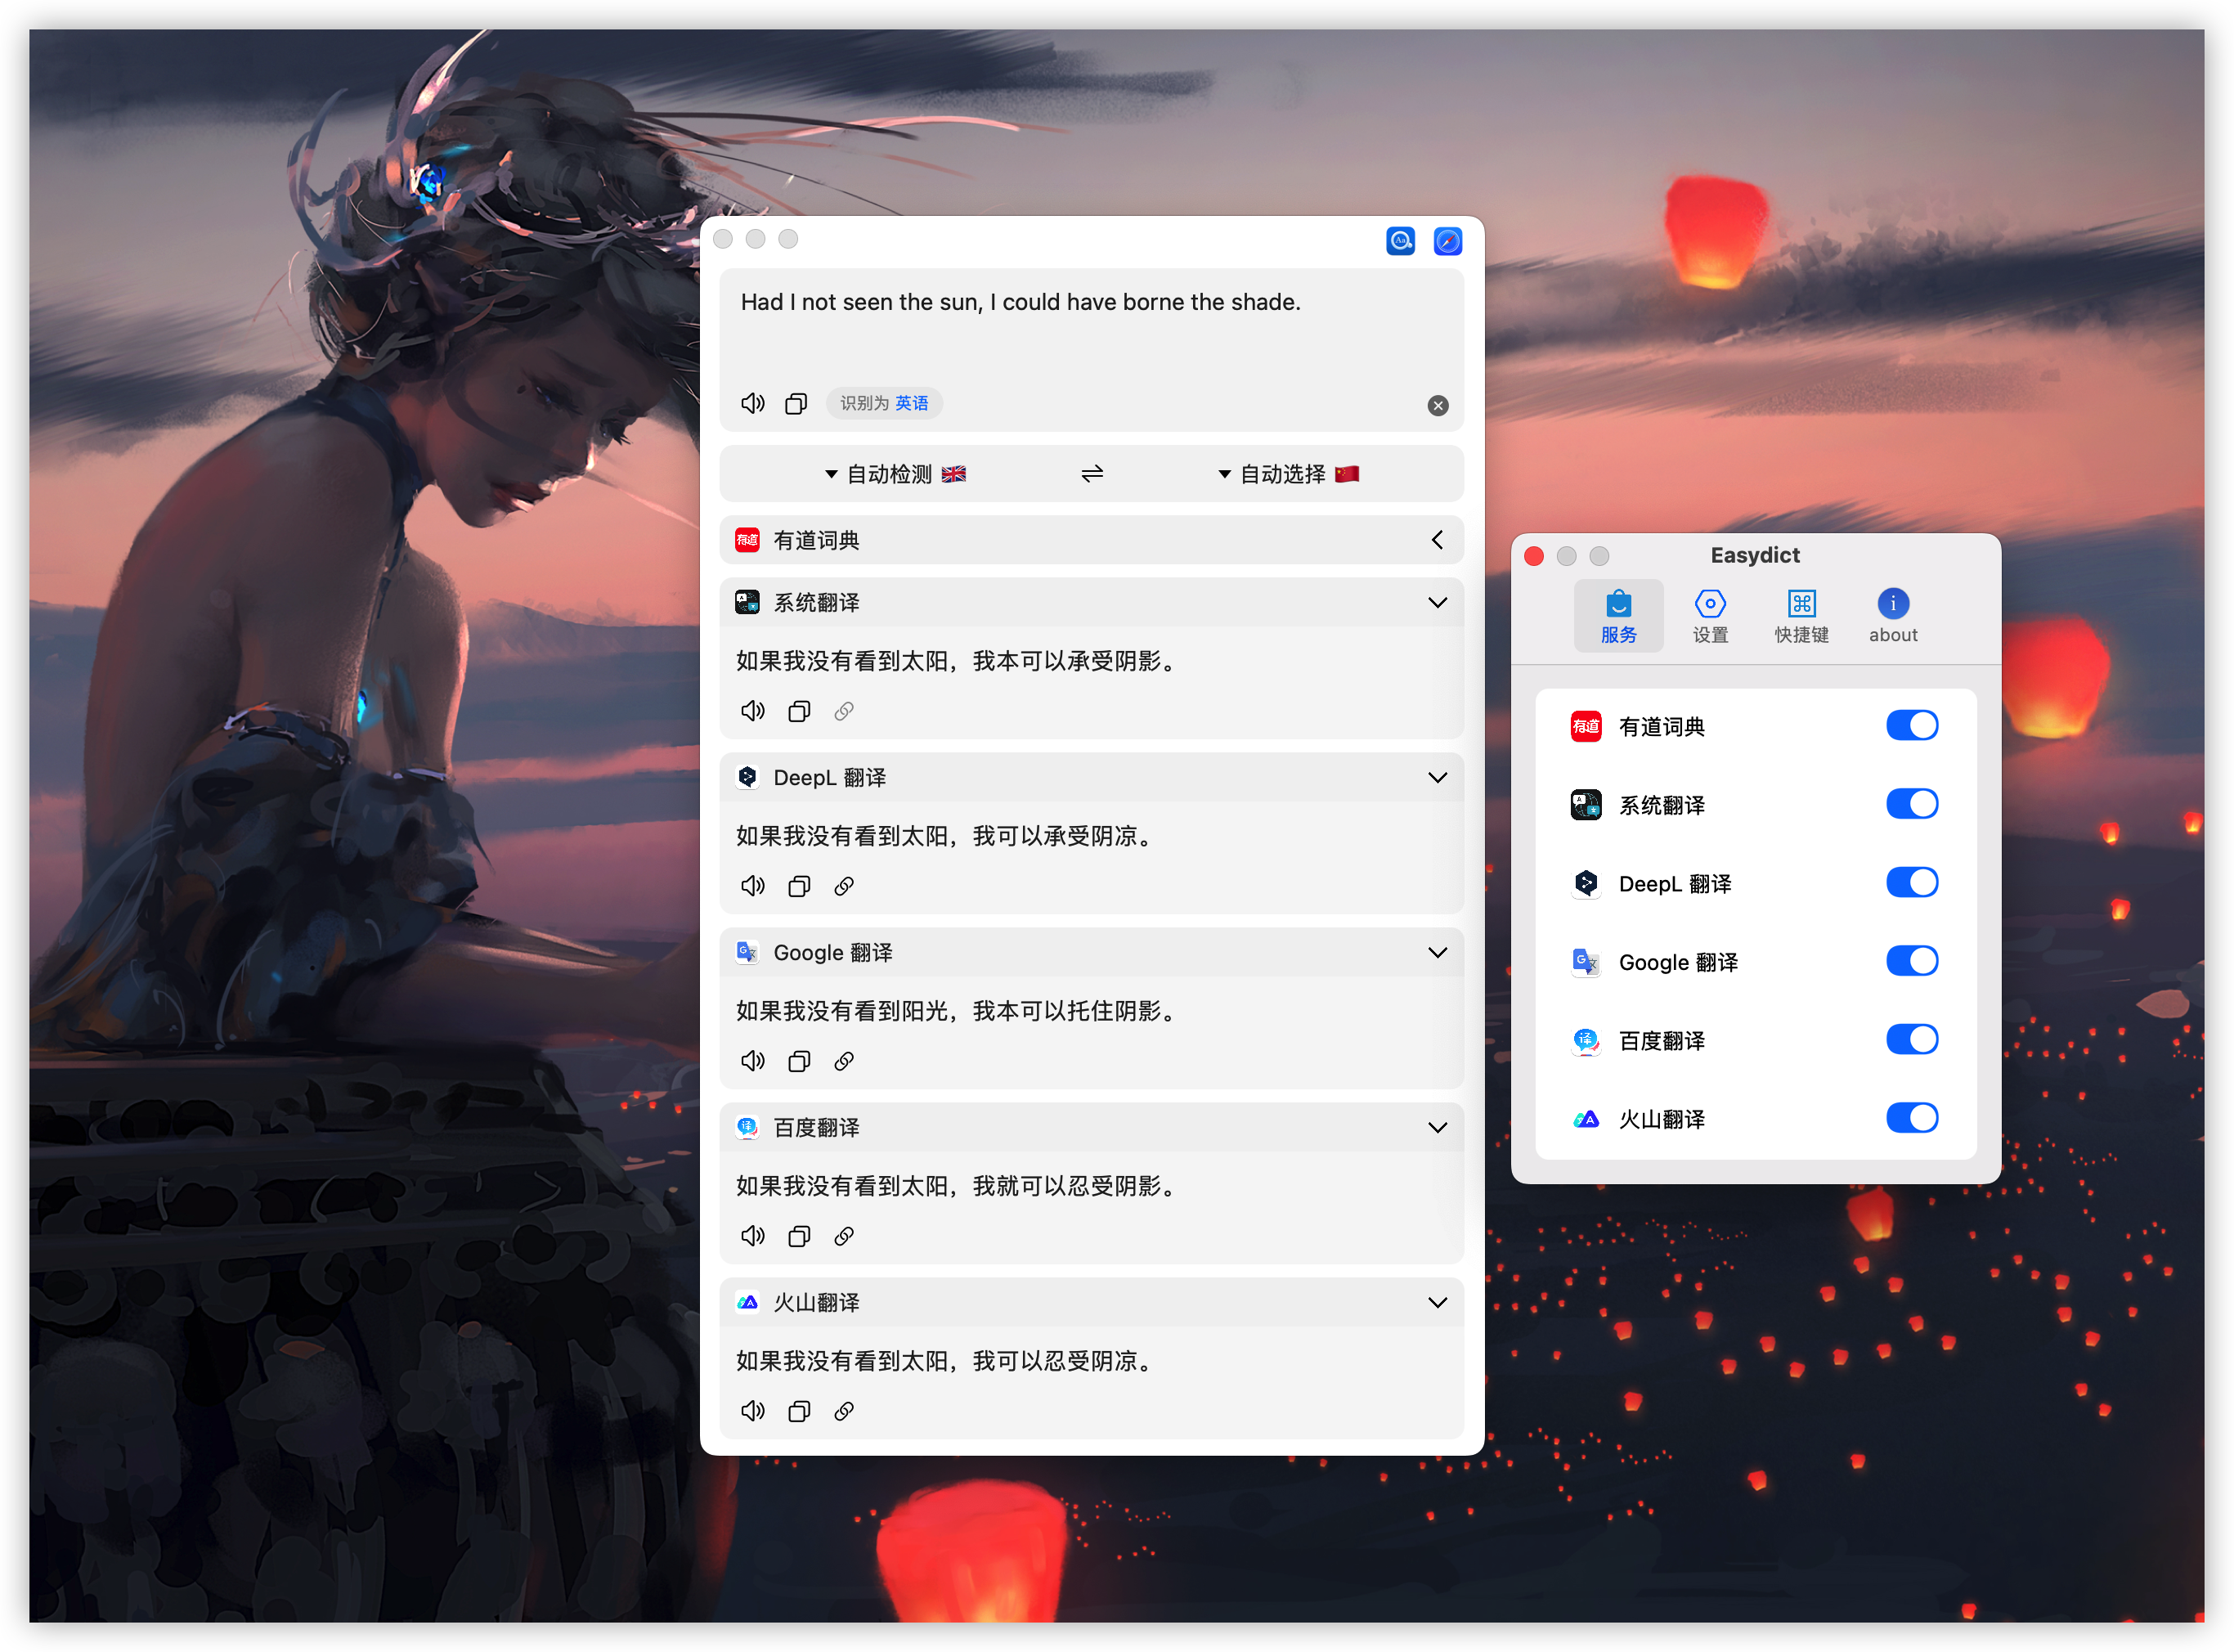Clear the input with the x button
The image size is (2234, 1652).
click(1437, 405)
